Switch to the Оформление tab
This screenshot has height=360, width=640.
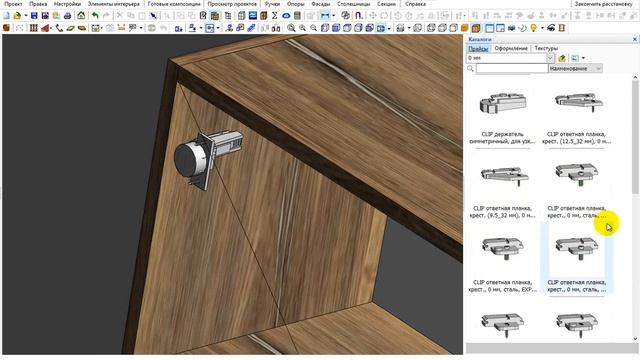(x=511, y=48)
